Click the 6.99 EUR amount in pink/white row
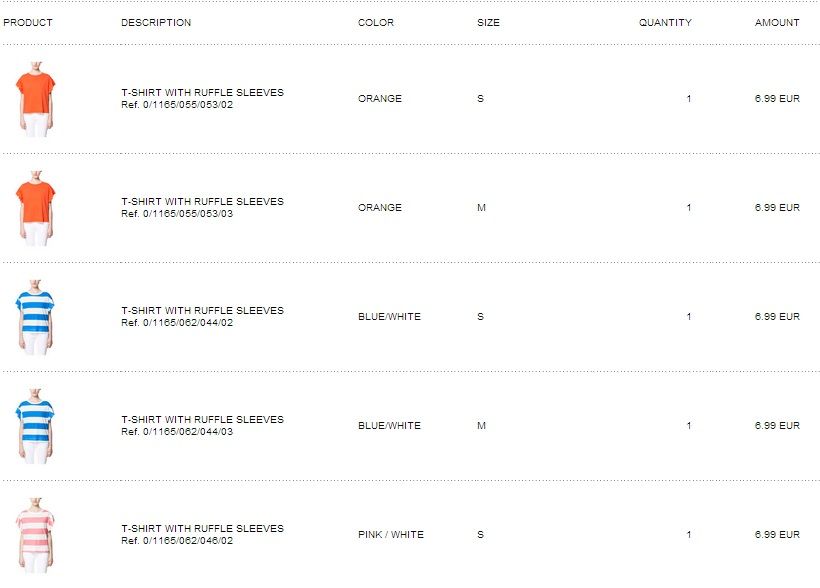Image resolution: width=820 pixels, height=588 pixels. pos(777,534)
